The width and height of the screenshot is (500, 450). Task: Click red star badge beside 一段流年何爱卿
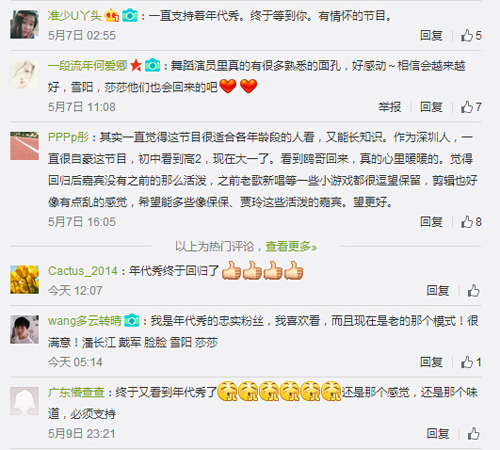[136, 65]
